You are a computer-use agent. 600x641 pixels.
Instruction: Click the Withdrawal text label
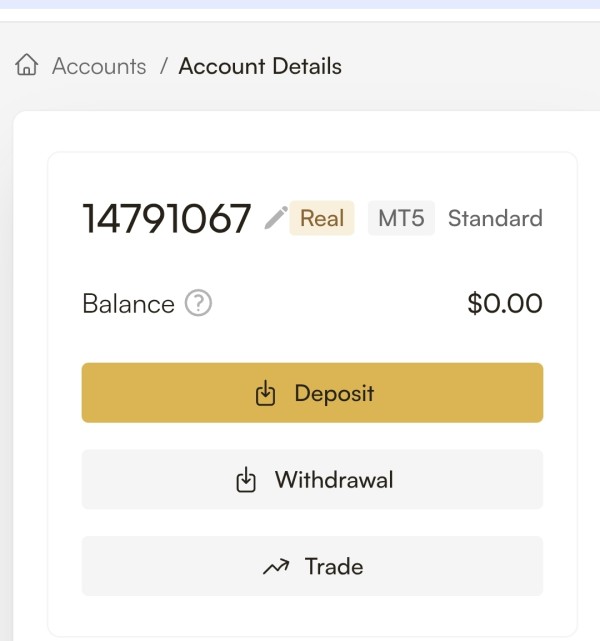[334, 480]
